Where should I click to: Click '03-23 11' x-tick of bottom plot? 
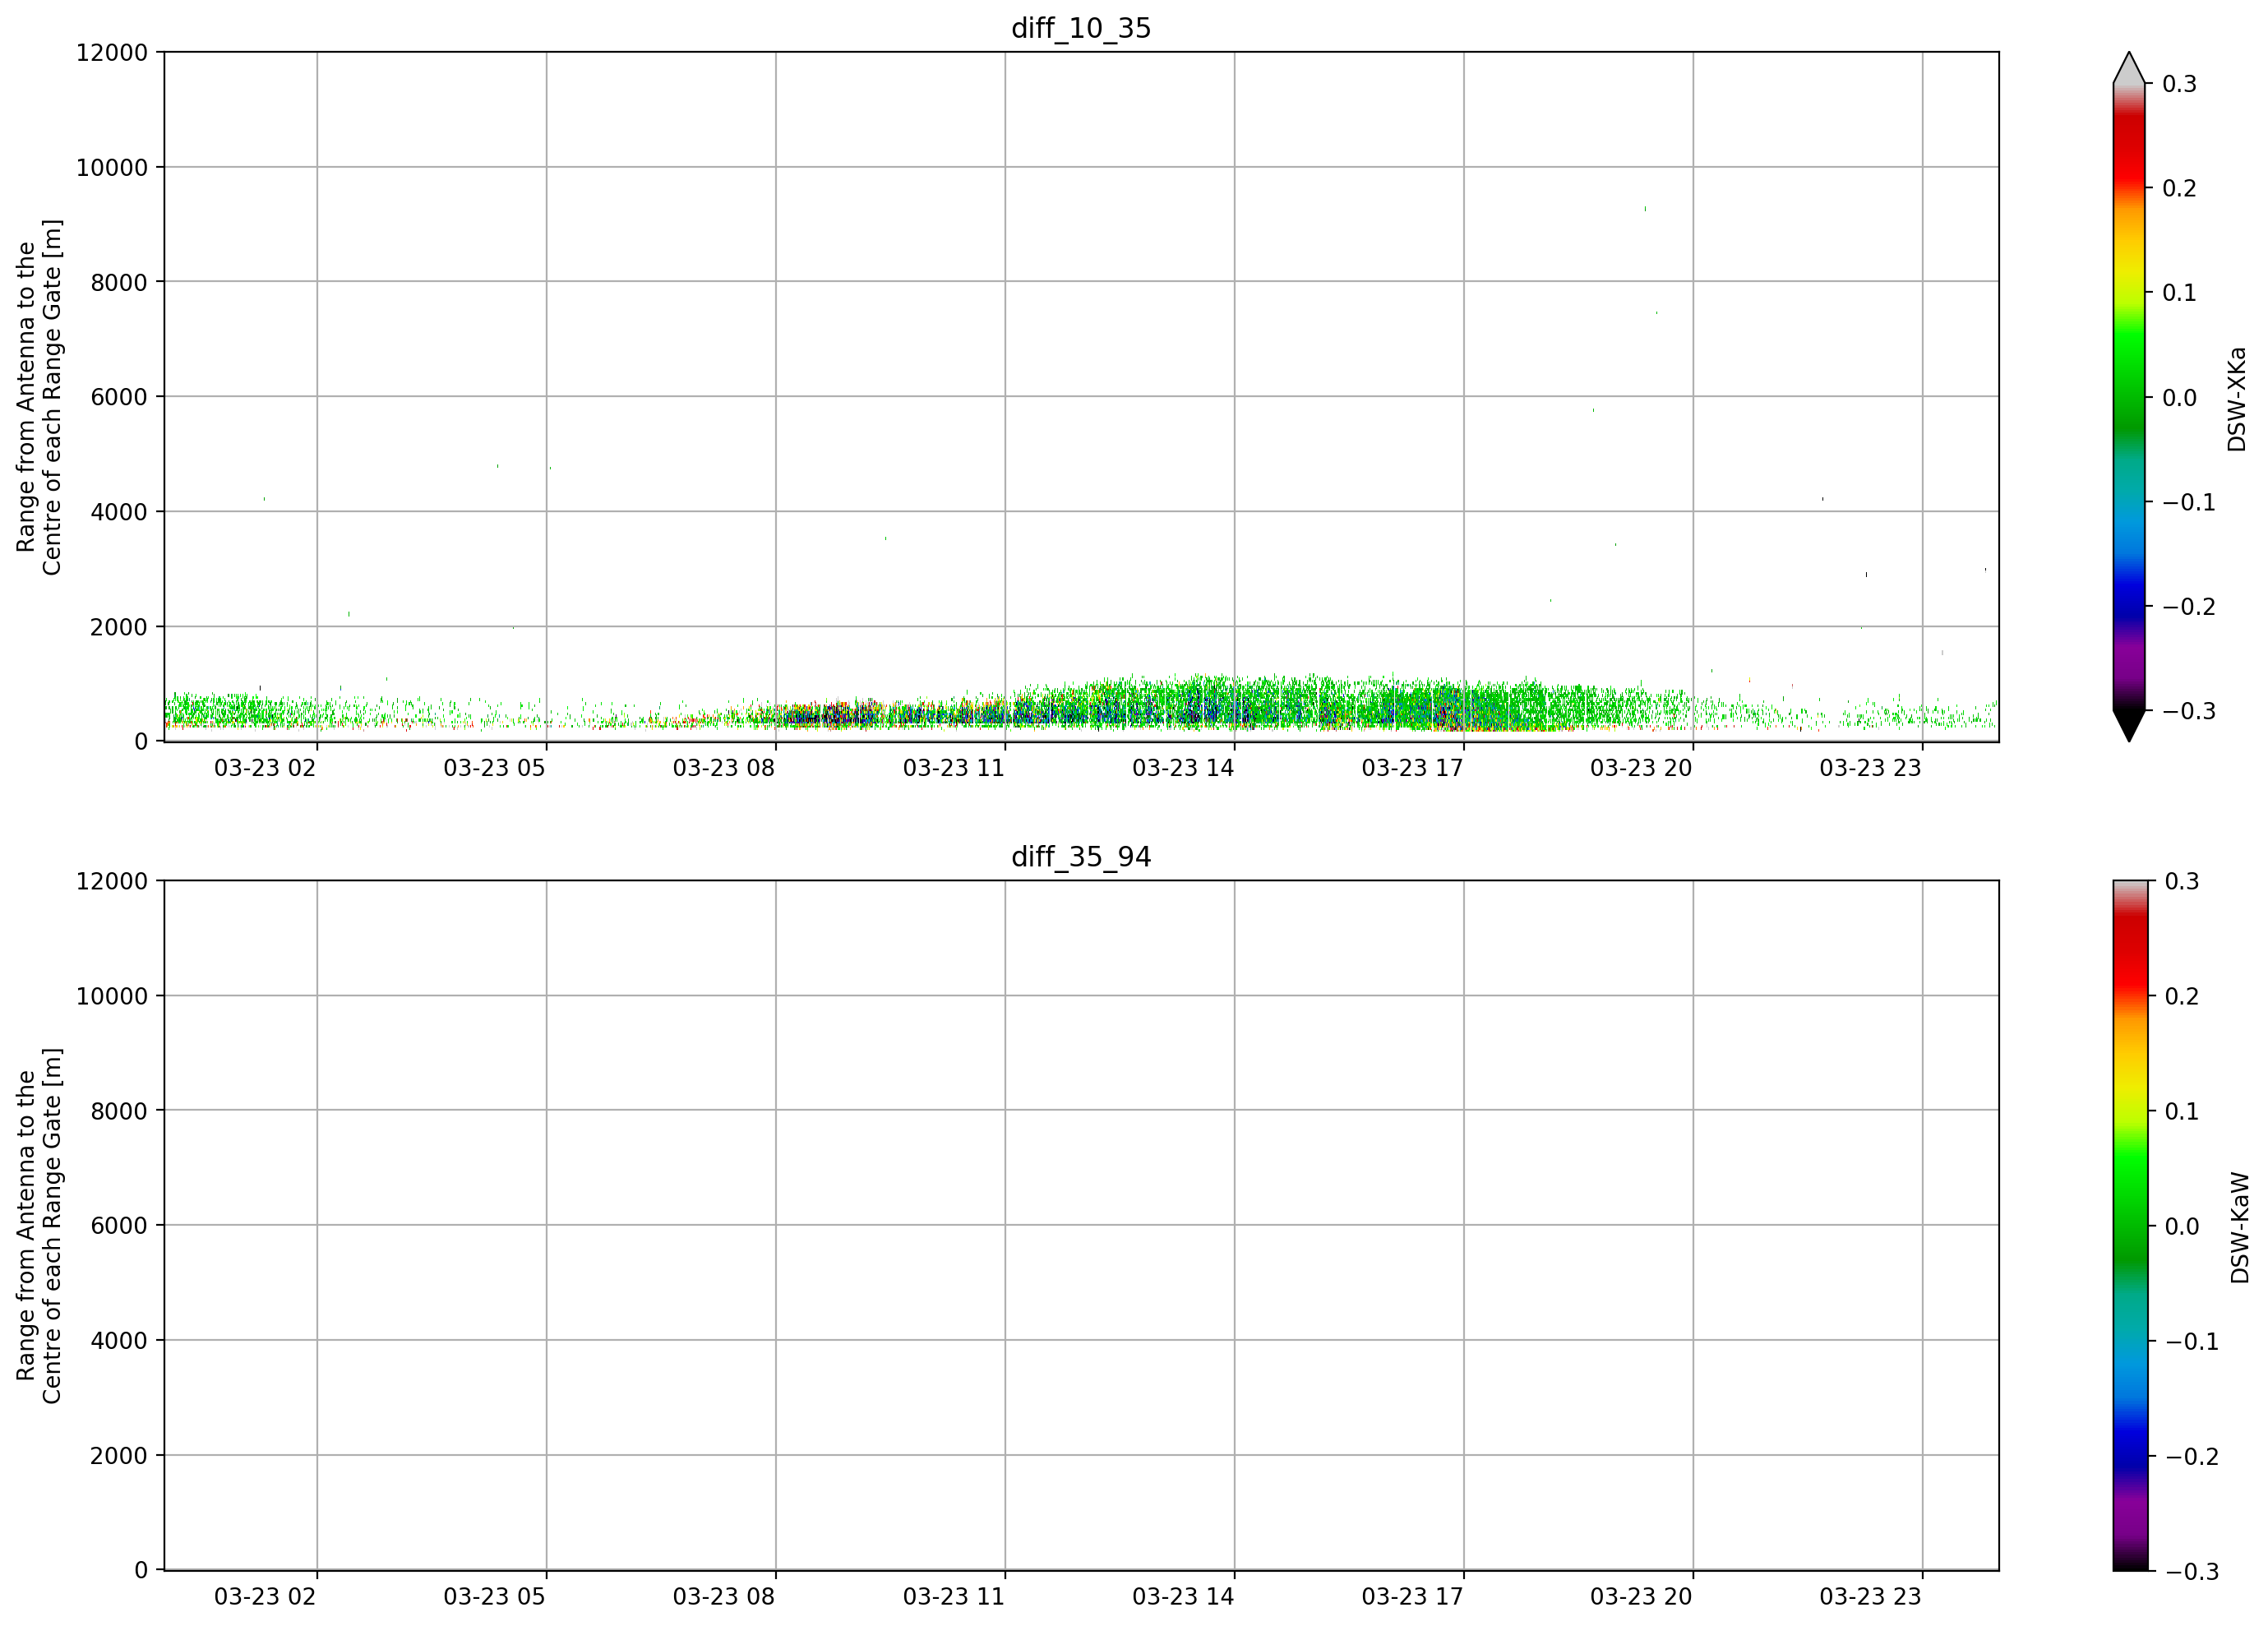(953, 1597)
